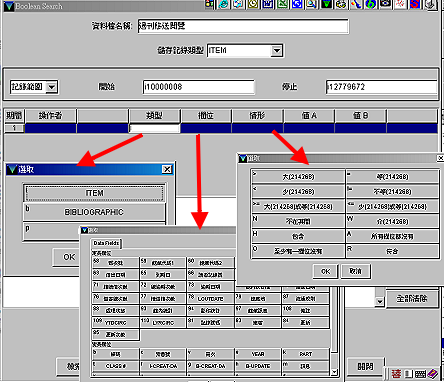Click the green spreadsheet icon in top toolbar

[283, 4]
